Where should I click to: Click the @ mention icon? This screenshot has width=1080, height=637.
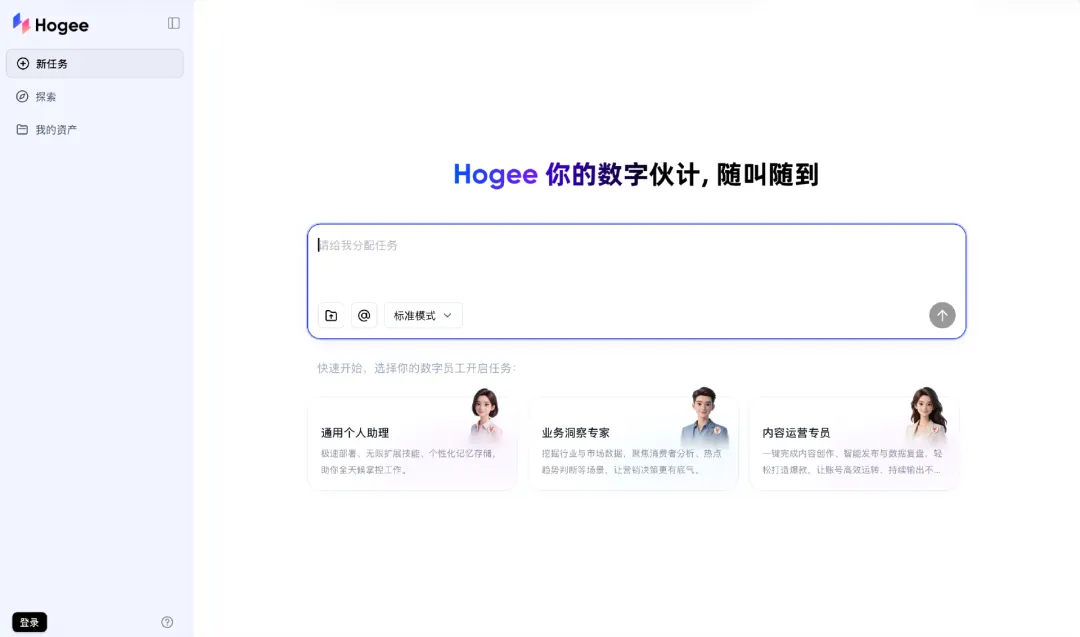click(x=364, y=315)
